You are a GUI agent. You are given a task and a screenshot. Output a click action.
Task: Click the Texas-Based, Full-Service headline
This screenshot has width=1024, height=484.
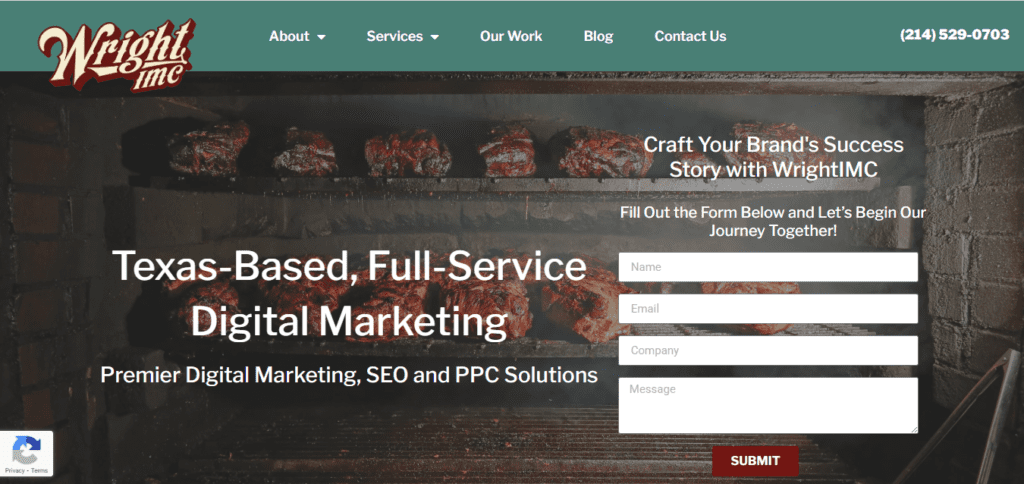(x=349, y=266)
